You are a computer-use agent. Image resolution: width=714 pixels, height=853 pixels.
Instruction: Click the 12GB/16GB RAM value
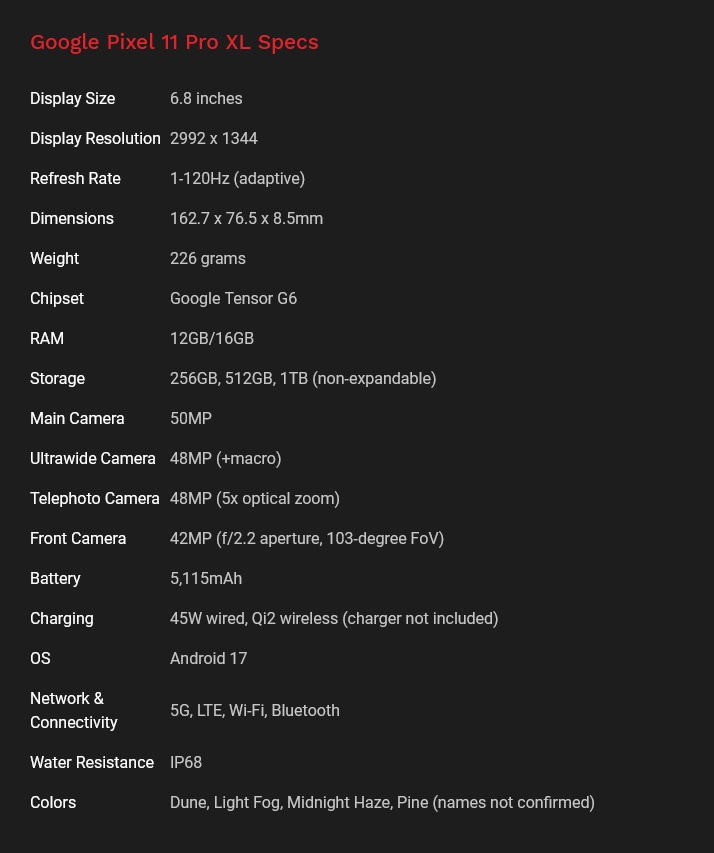tap(212, 338)
